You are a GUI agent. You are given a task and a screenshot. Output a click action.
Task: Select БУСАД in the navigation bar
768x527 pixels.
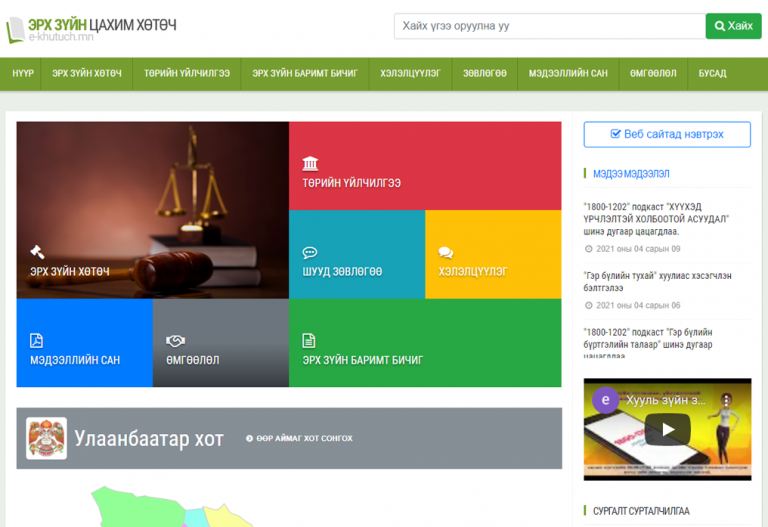point(712,73)
